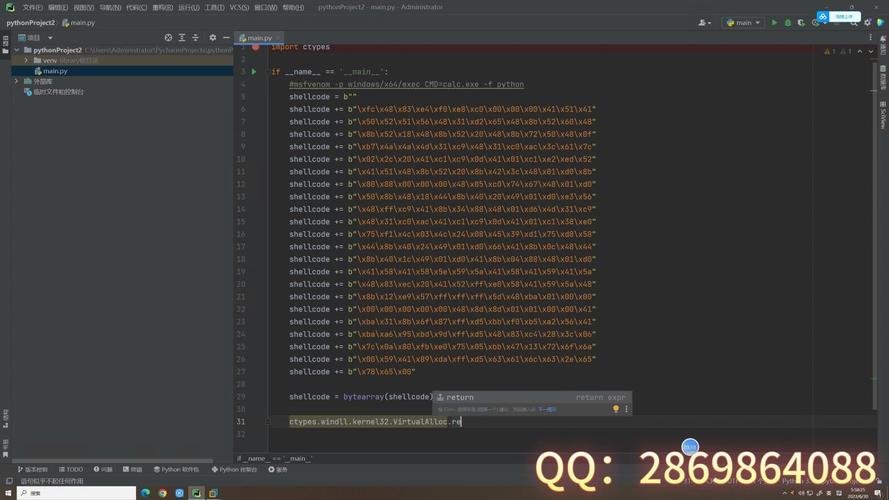Click the lightbulb icon in completion popup
The width and height of the screenshot is (889, 500).
pos(616,409)
